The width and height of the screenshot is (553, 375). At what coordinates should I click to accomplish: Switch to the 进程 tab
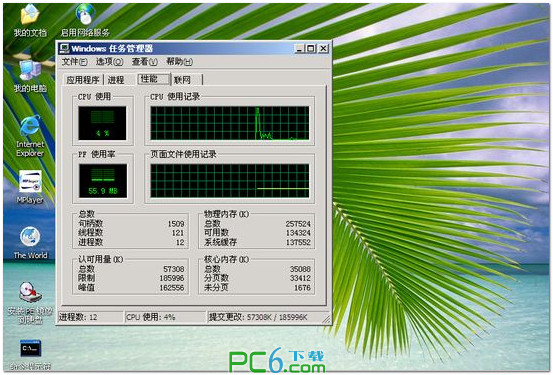[116, 80]
